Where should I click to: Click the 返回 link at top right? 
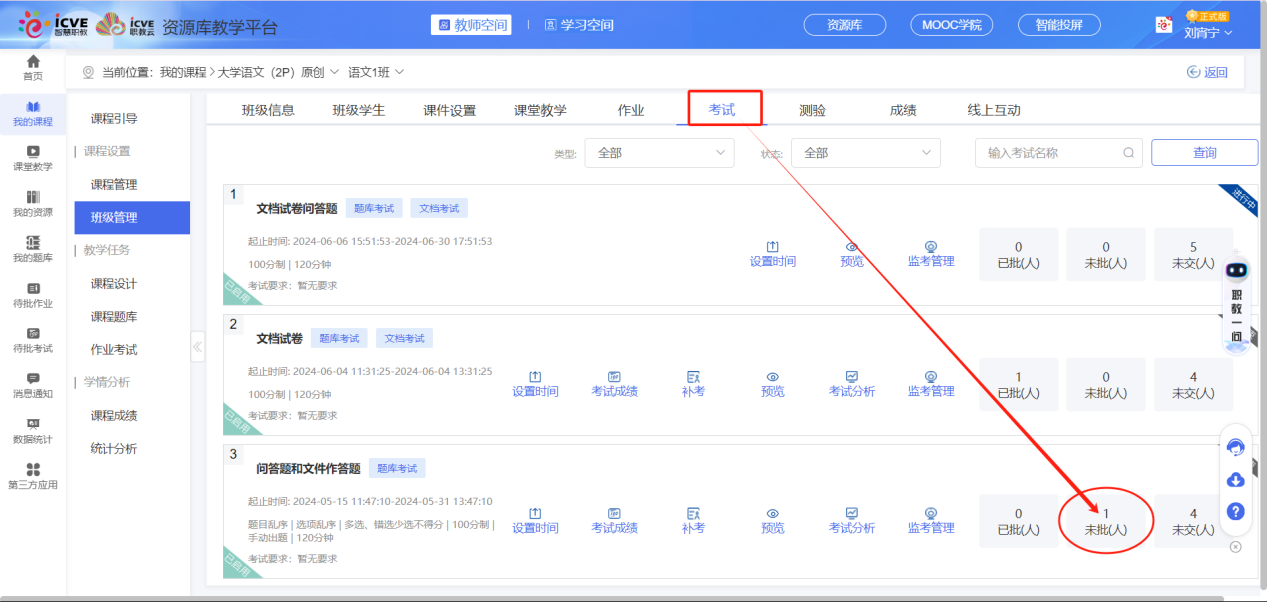(1206, 71)
